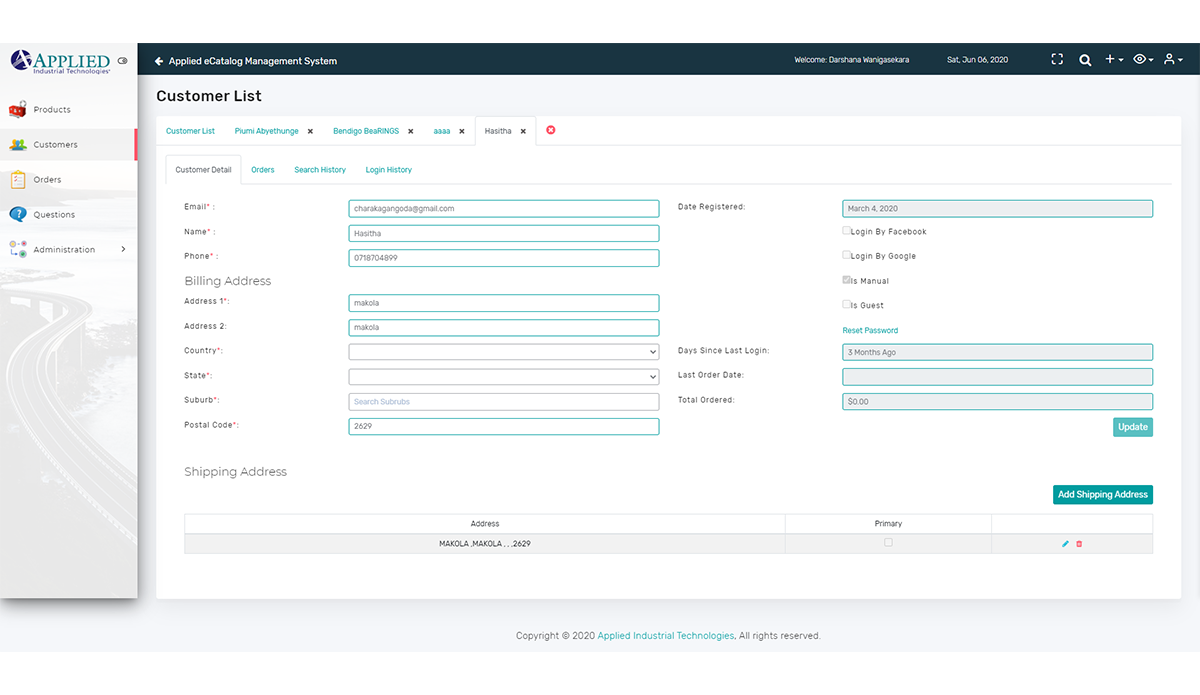The height and width of the screenshot is (695, 1200).
Task: Toggle fullscreen mode icon
Action: [1057, 60]
